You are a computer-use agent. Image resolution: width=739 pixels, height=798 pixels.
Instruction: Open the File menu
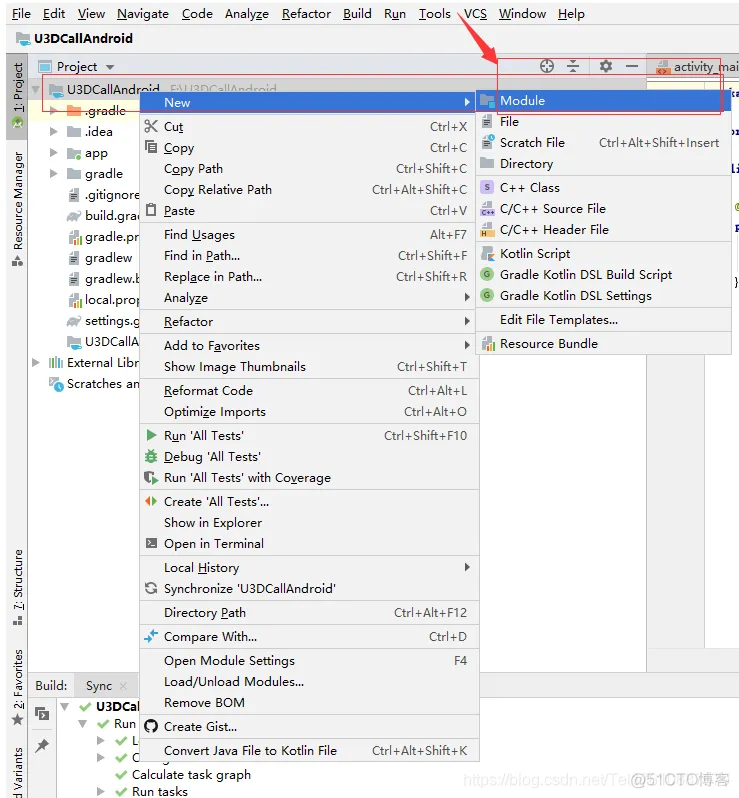pos(21,14)
